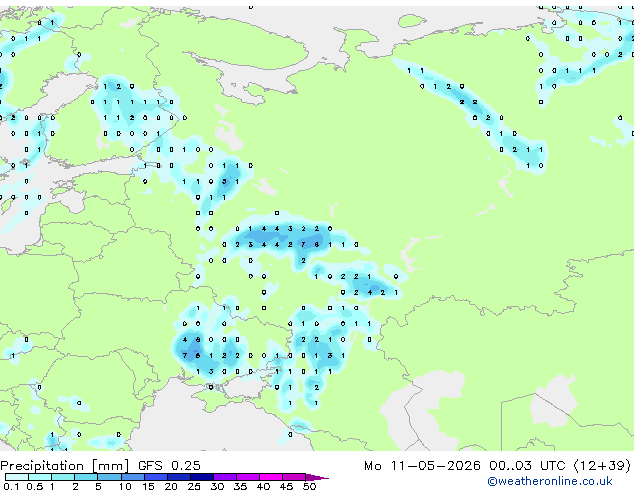
Task: Click the '45' legend scale label
Action: [286, 486]
